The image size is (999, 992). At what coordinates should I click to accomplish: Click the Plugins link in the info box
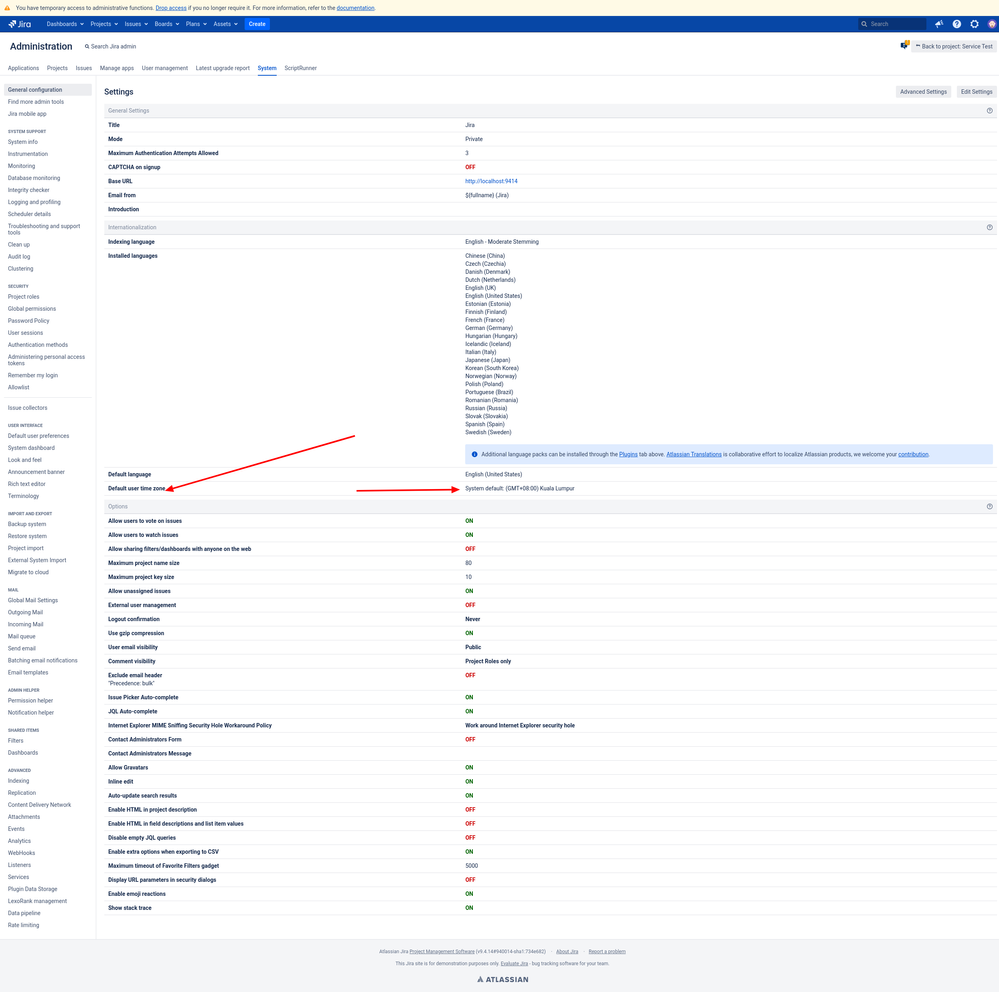coord(628,455)
